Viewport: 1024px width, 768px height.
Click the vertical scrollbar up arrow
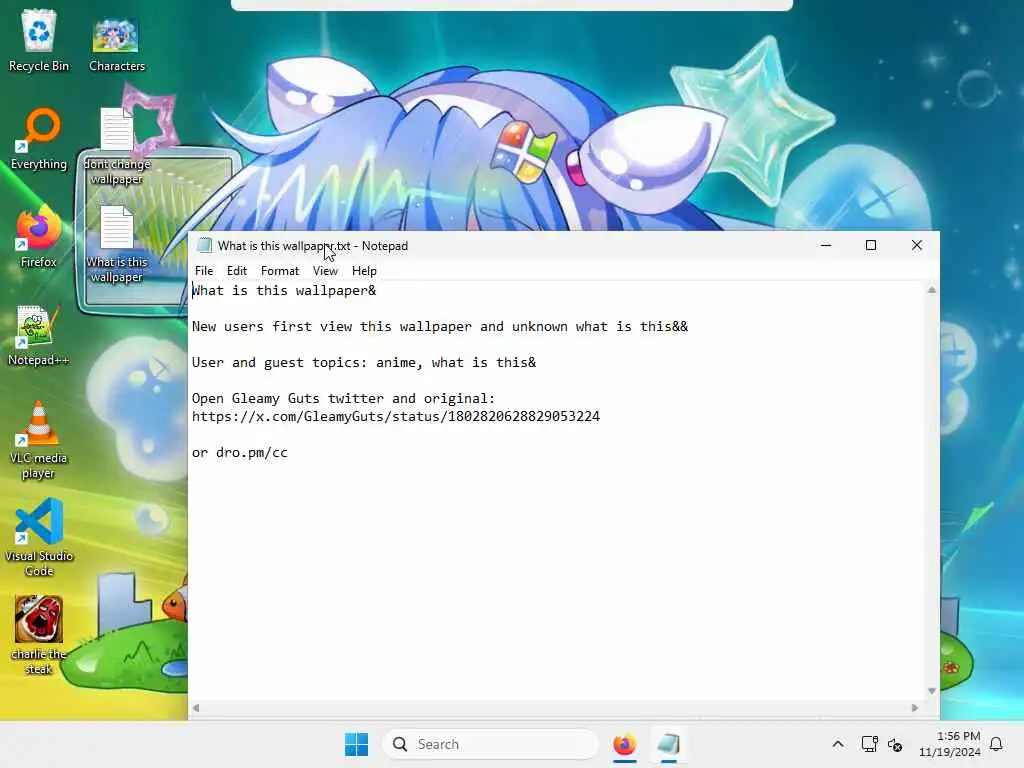(x=932, y=290)
